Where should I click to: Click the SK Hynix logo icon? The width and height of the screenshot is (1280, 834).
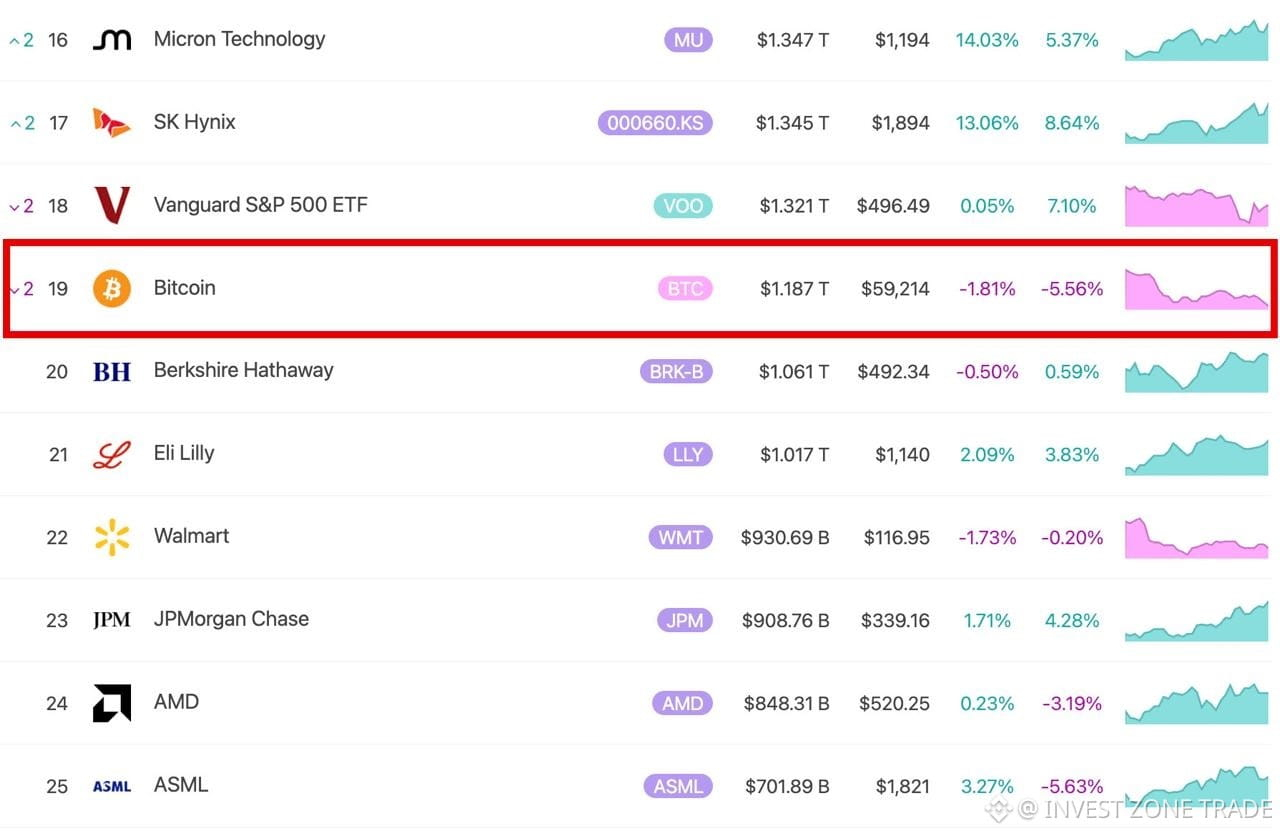[x=112, y=123]
